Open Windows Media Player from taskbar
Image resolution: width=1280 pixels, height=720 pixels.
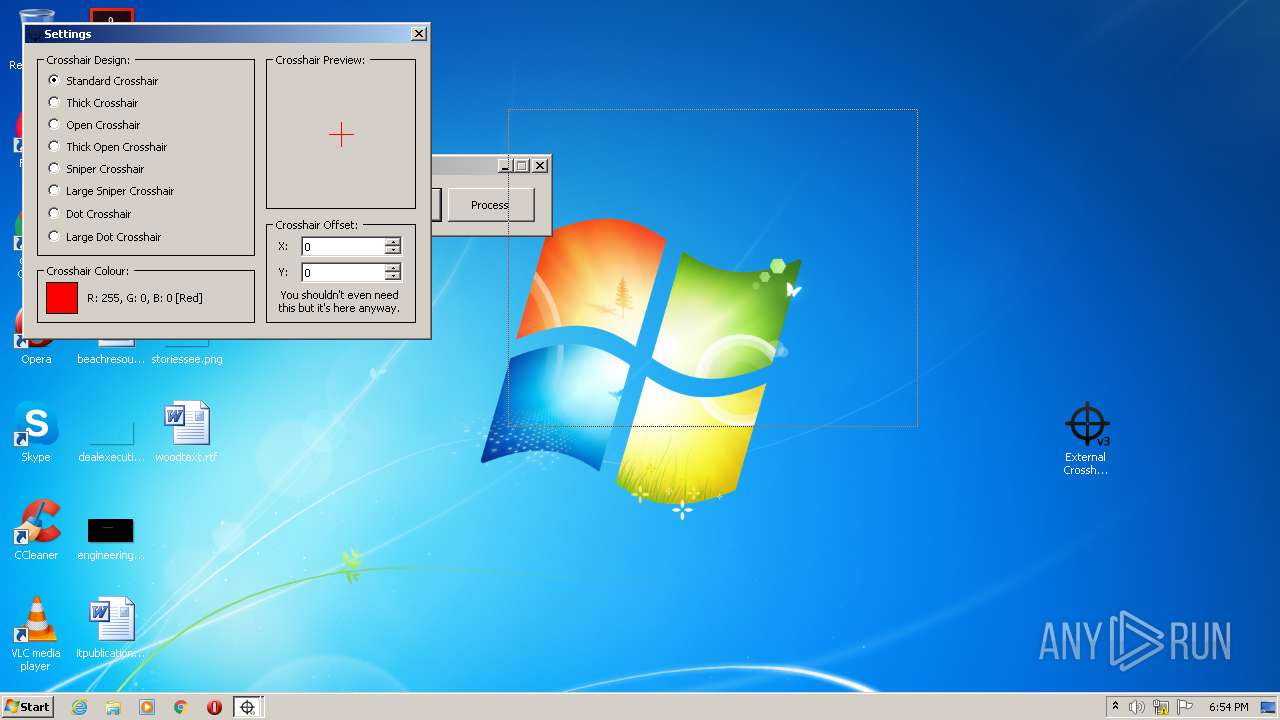click(147, 707)
